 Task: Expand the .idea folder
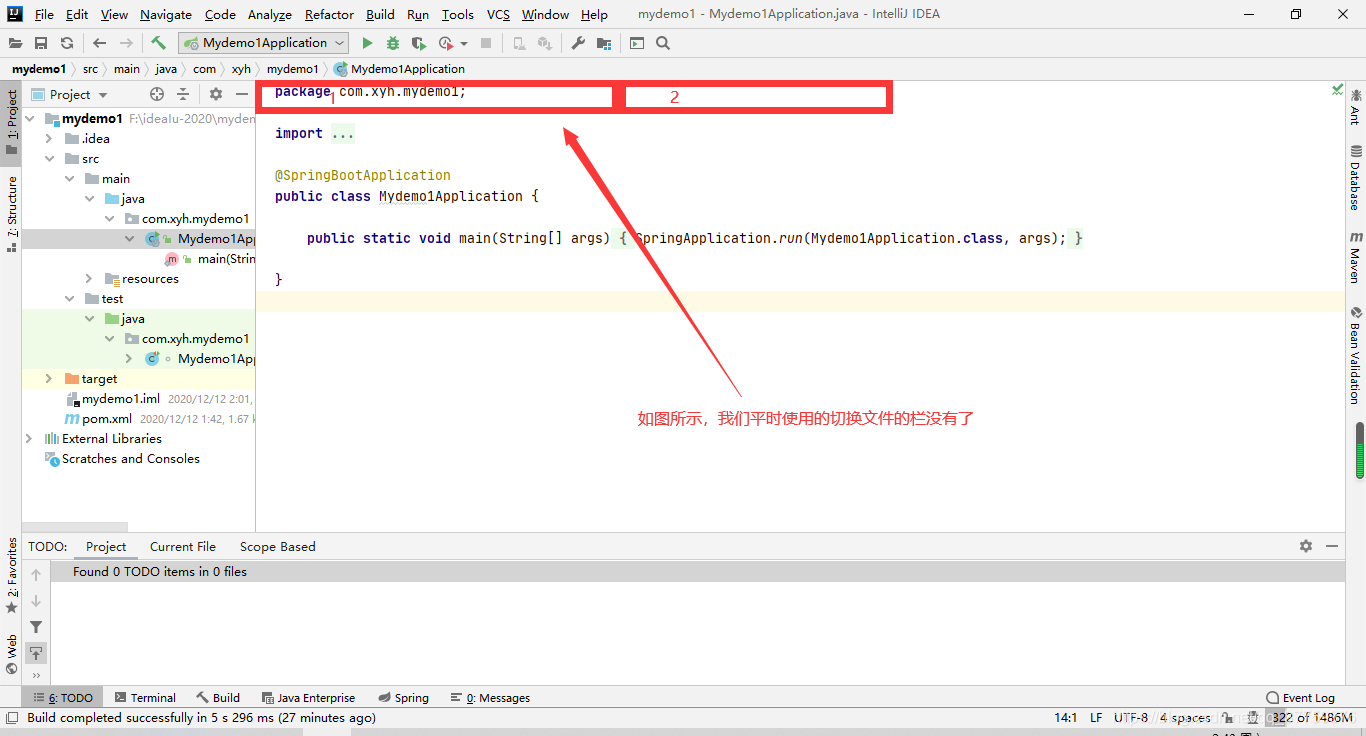click(49, 139)
